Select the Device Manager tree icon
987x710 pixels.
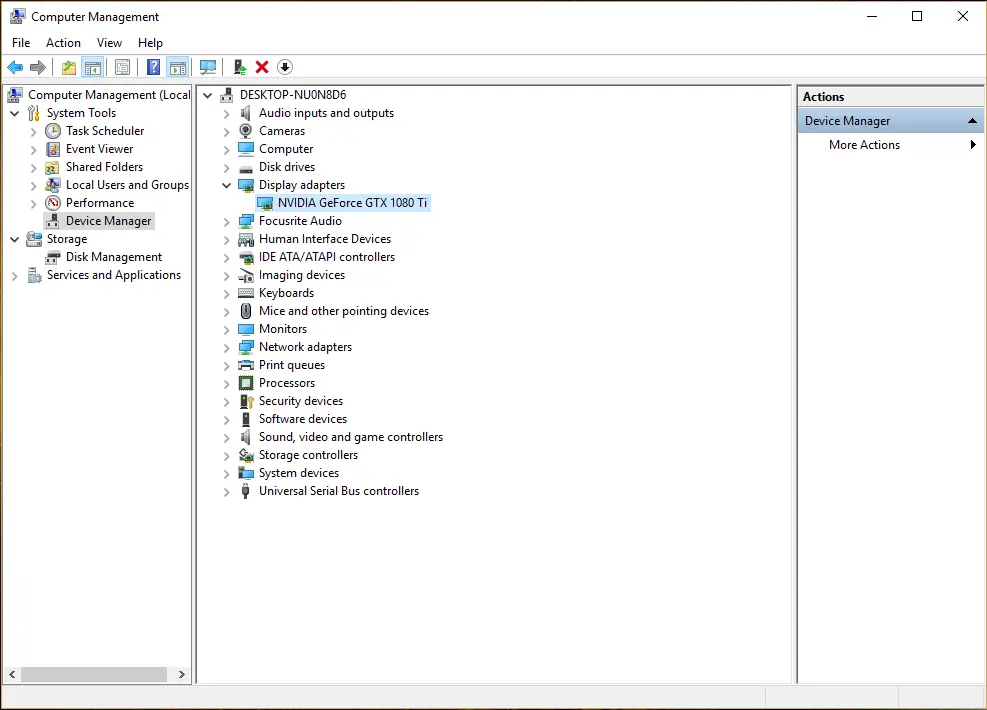(53, 221)
